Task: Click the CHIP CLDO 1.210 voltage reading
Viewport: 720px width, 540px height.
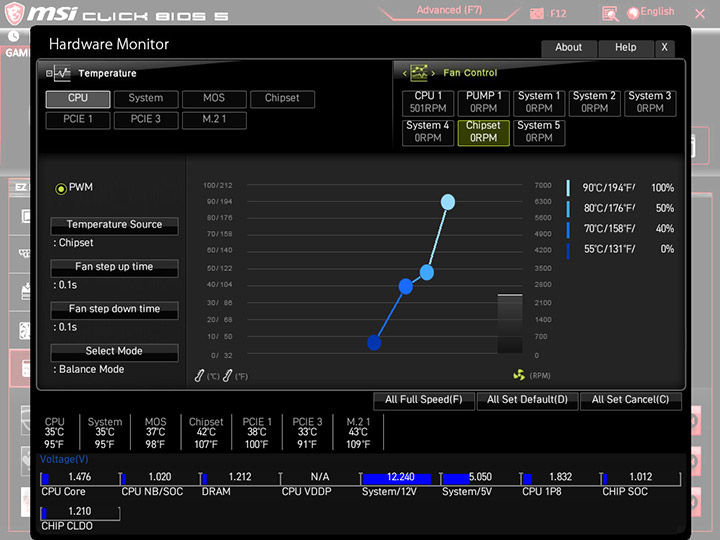Action: (80, 512)
